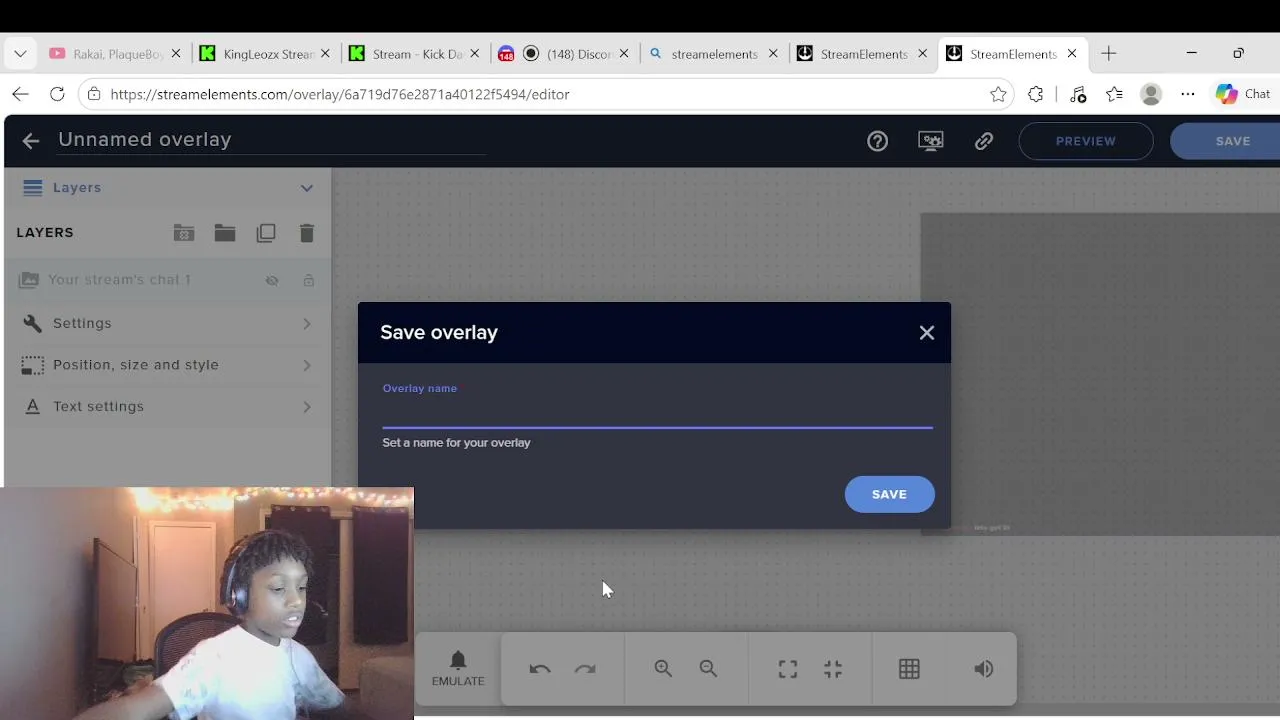Add this page to favorites

point(998,94)
